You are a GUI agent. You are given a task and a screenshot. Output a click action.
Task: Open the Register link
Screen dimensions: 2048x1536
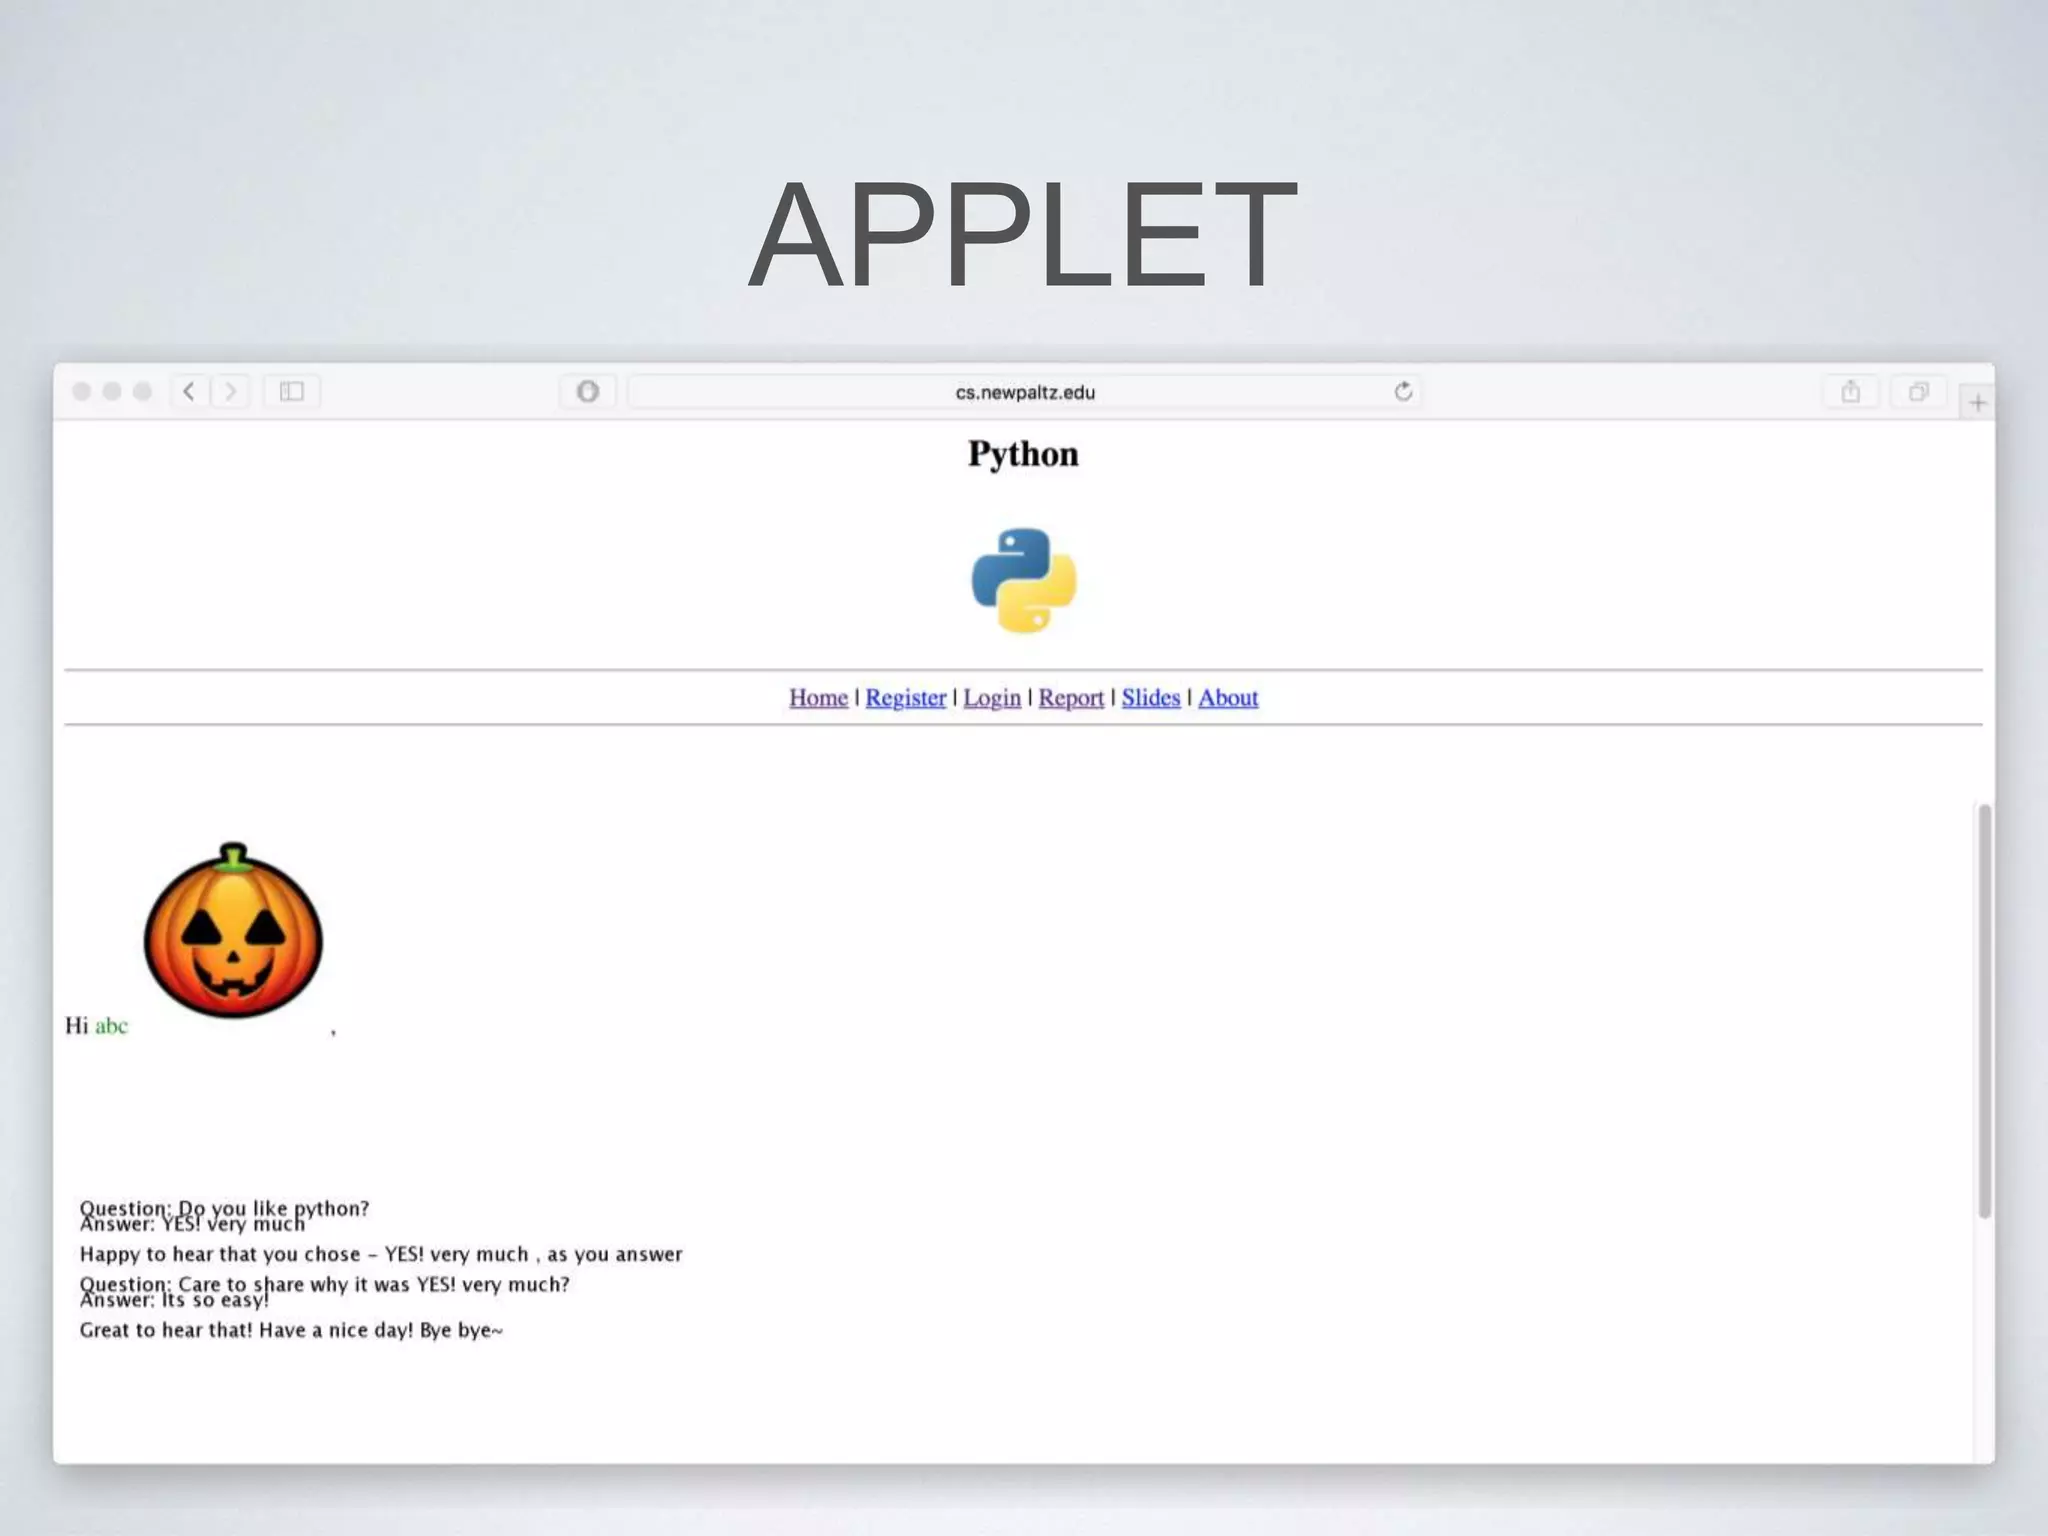pos(905,698)
